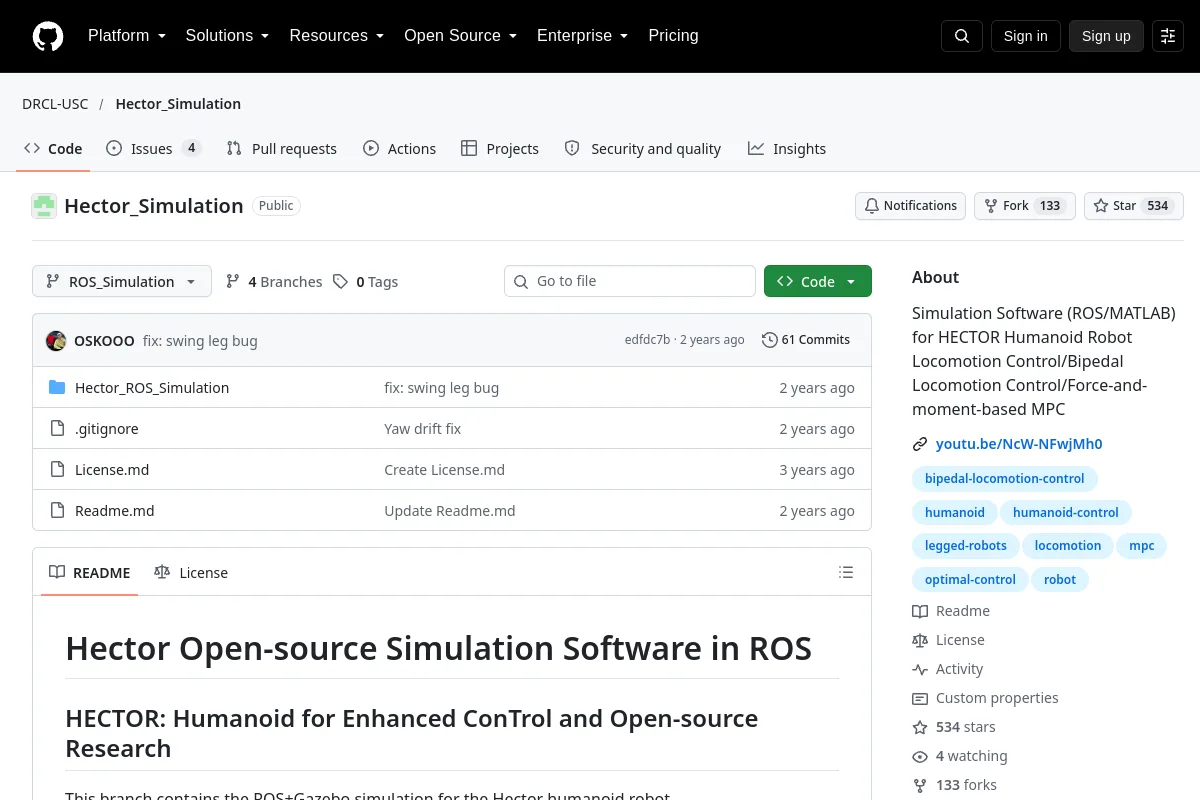Screen dimensions: 1200x800
Task: Open the green Code dropdown button
Action: [818, 282]
